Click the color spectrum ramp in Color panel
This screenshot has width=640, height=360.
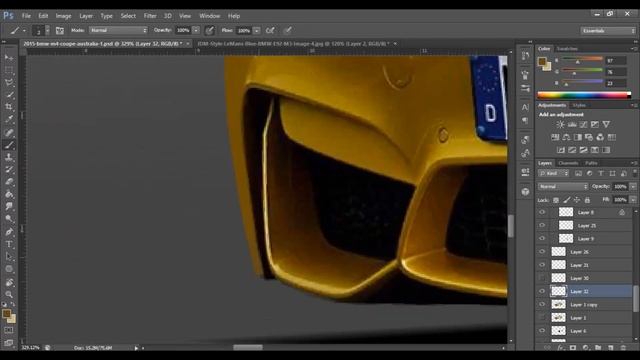click(x=584, y=95)
